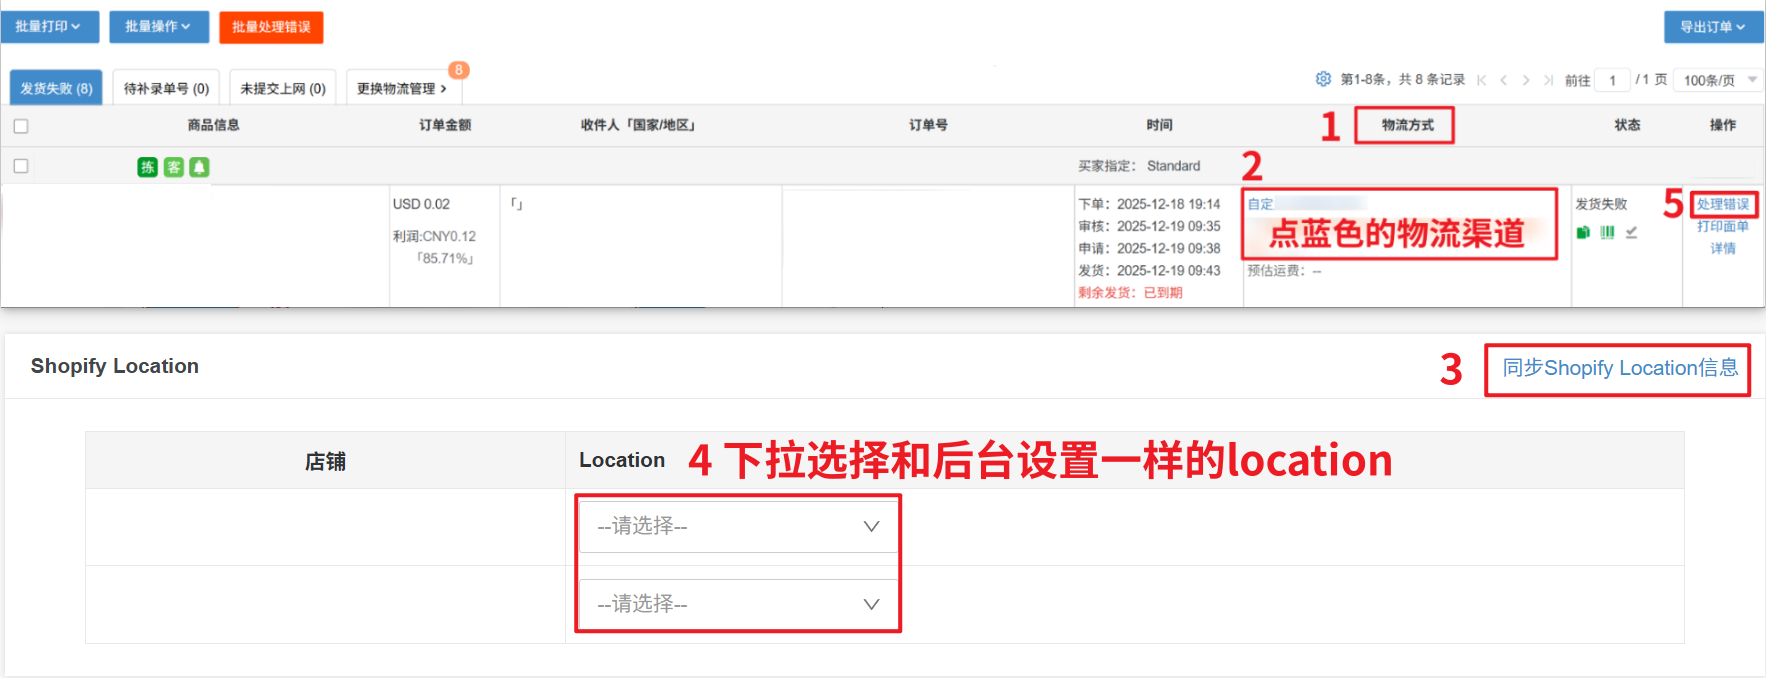
Task: Click the green 拣 picking status icon
Action: 147,167
